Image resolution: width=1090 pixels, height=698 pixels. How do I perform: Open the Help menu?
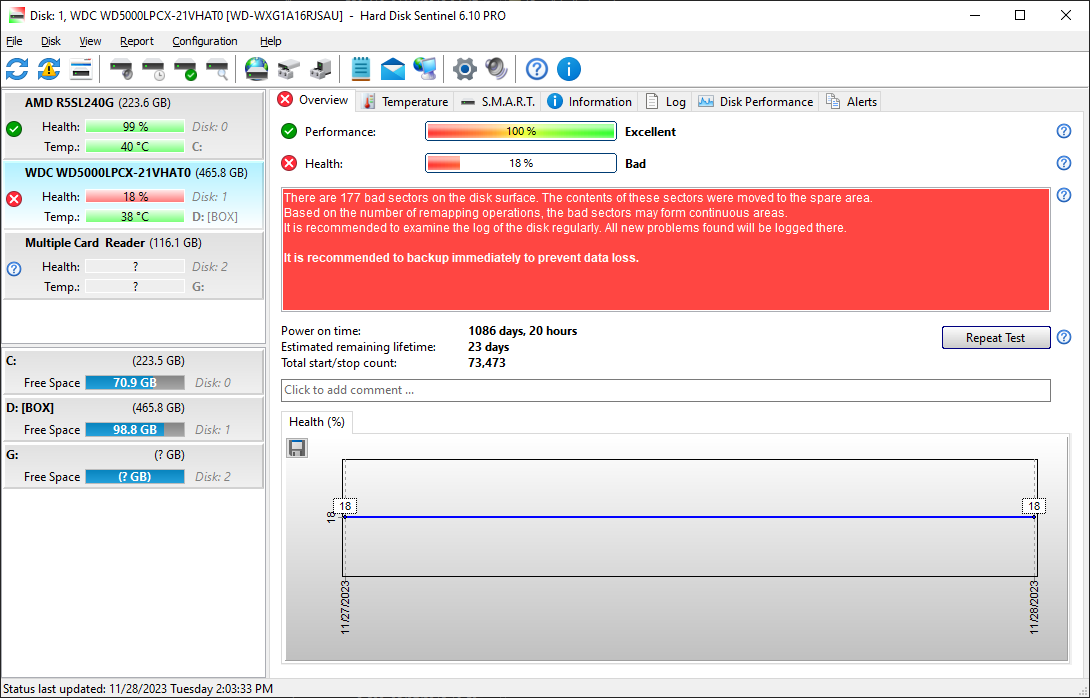270,41
